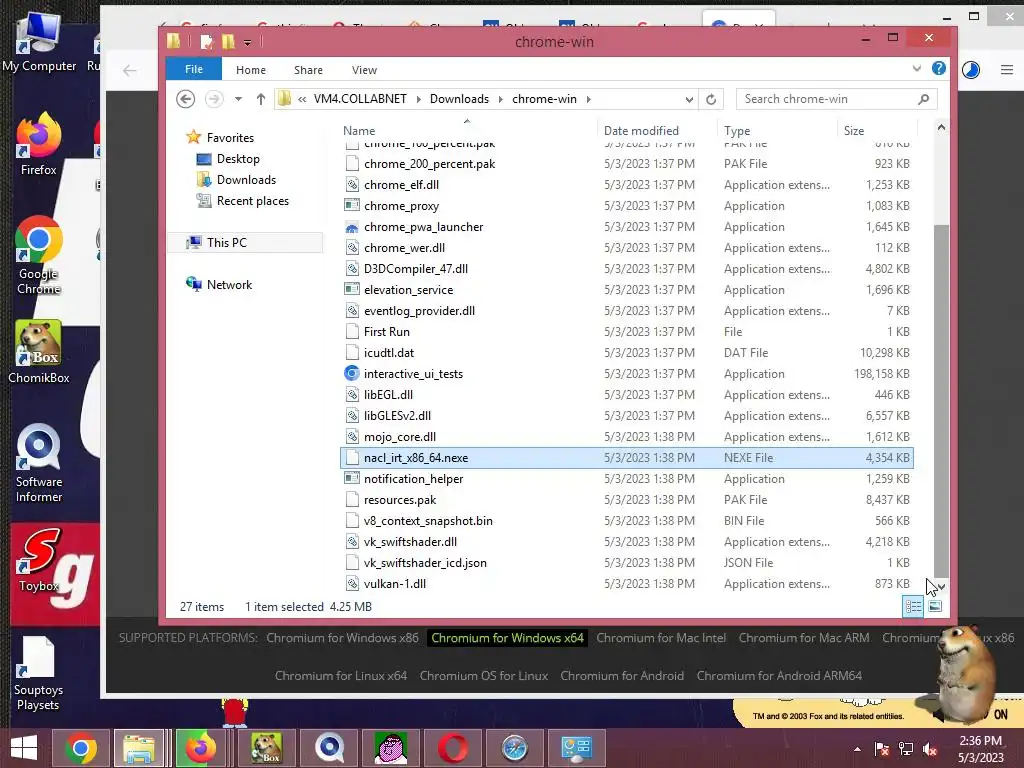Screen dimensions: 1024x768
Task: Open Explorer help icon
Action: point(938,69)
